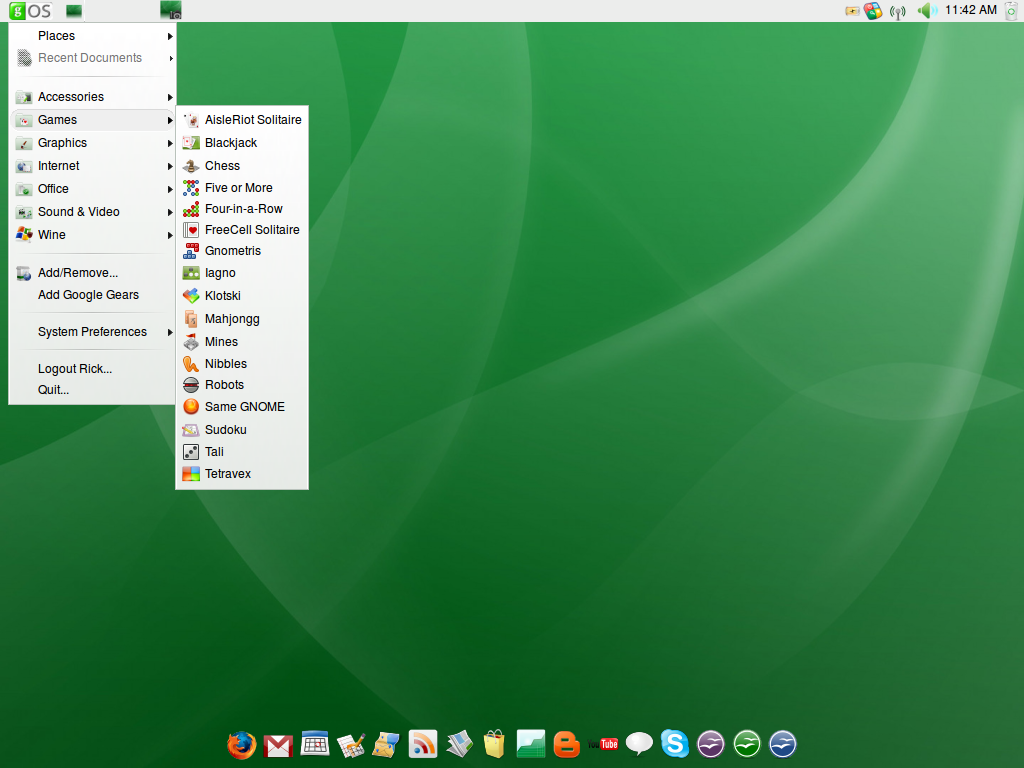Launch Mahjongg
Image resolution: width=1024 pixels, height=768 pixels.
click(x=242, y=319)
